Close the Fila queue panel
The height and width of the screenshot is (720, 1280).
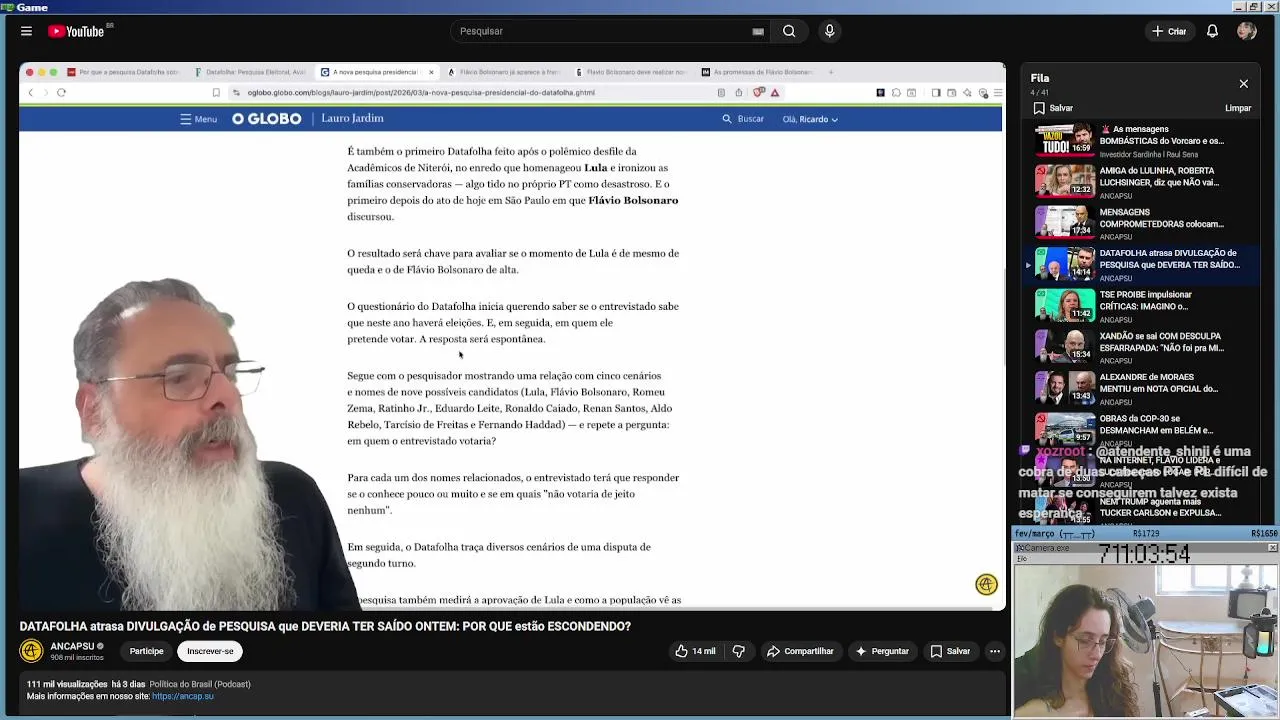click(1244, 84)
